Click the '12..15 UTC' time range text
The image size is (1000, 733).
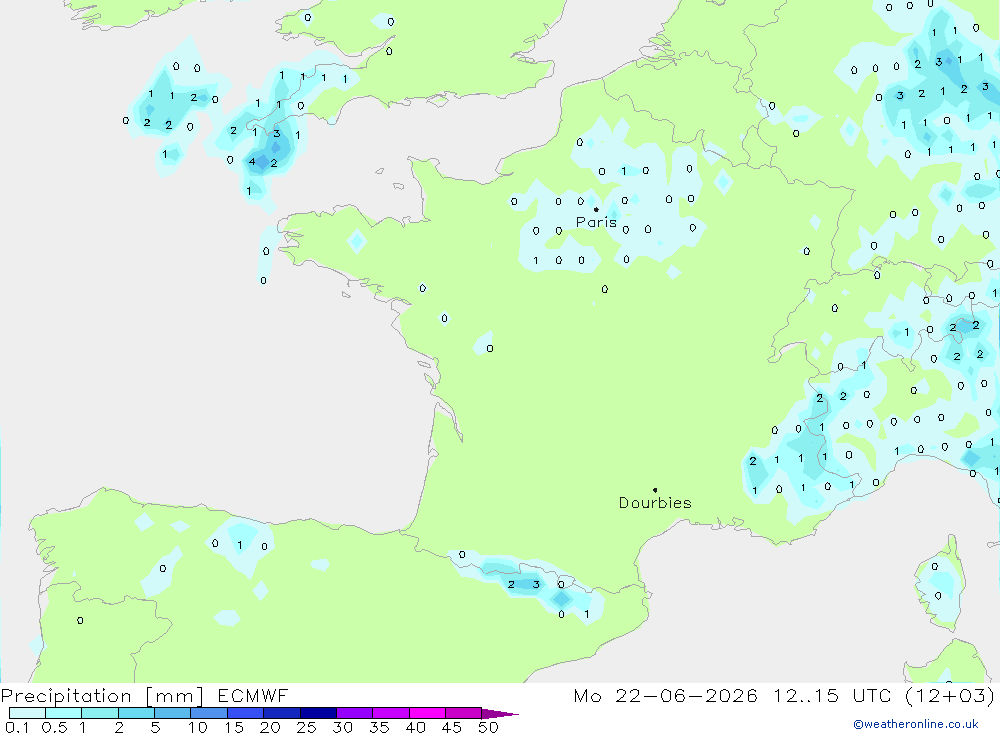pos(832,695)
